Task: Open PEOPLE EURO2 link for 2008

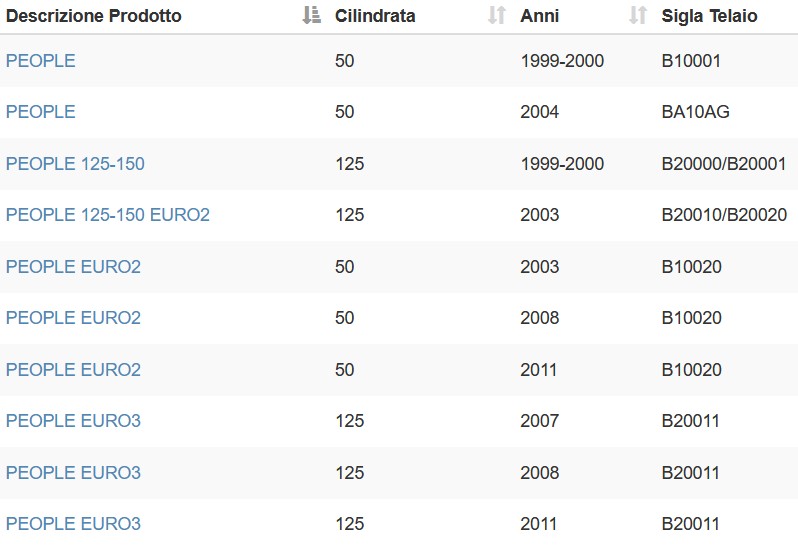Action: coord(73,318)
